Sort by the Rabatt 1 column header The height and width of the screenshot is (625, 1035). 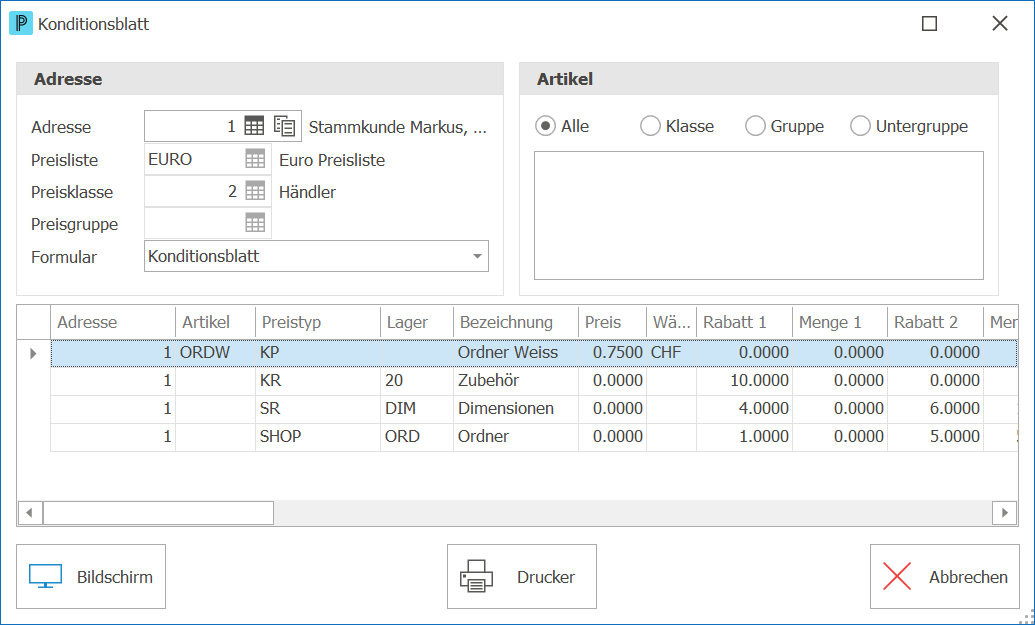[x=745, y=322]
